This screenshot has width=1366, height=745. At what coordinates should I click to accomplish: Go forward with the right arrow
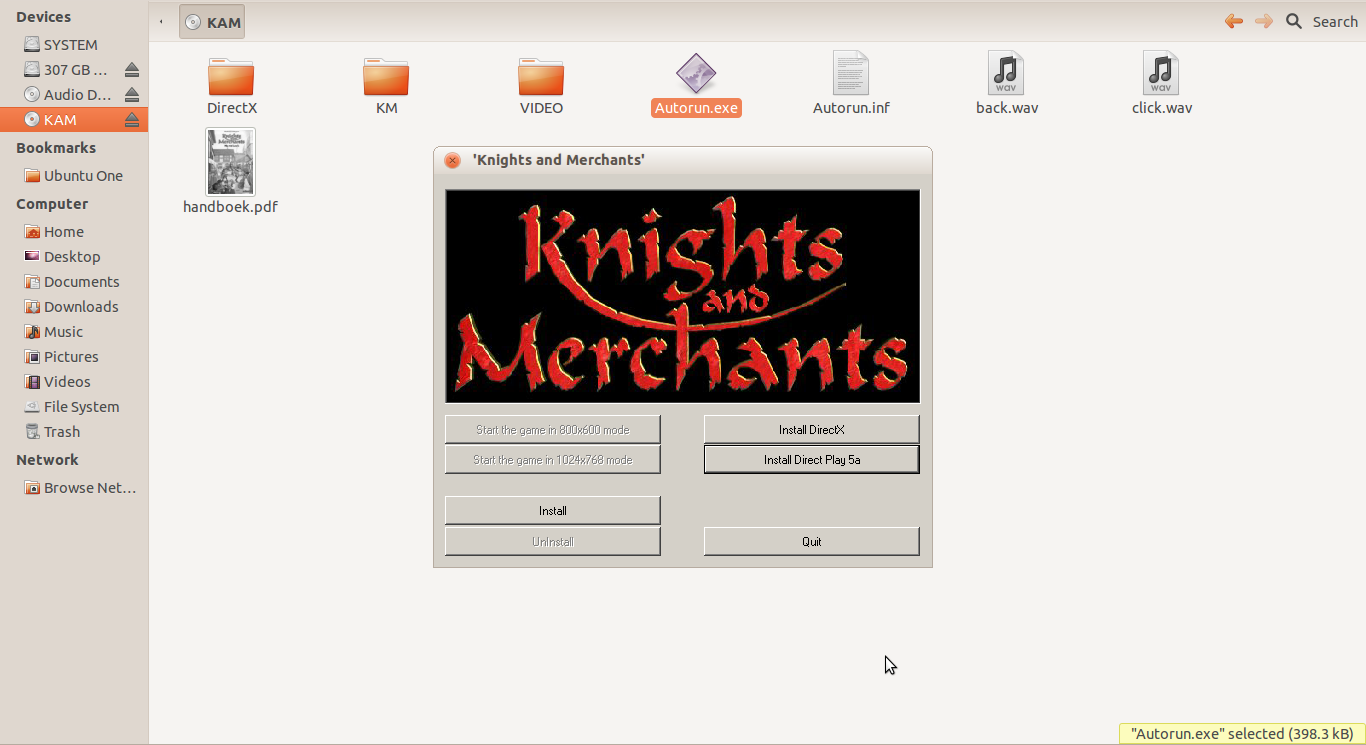(x=1264, y=21)
